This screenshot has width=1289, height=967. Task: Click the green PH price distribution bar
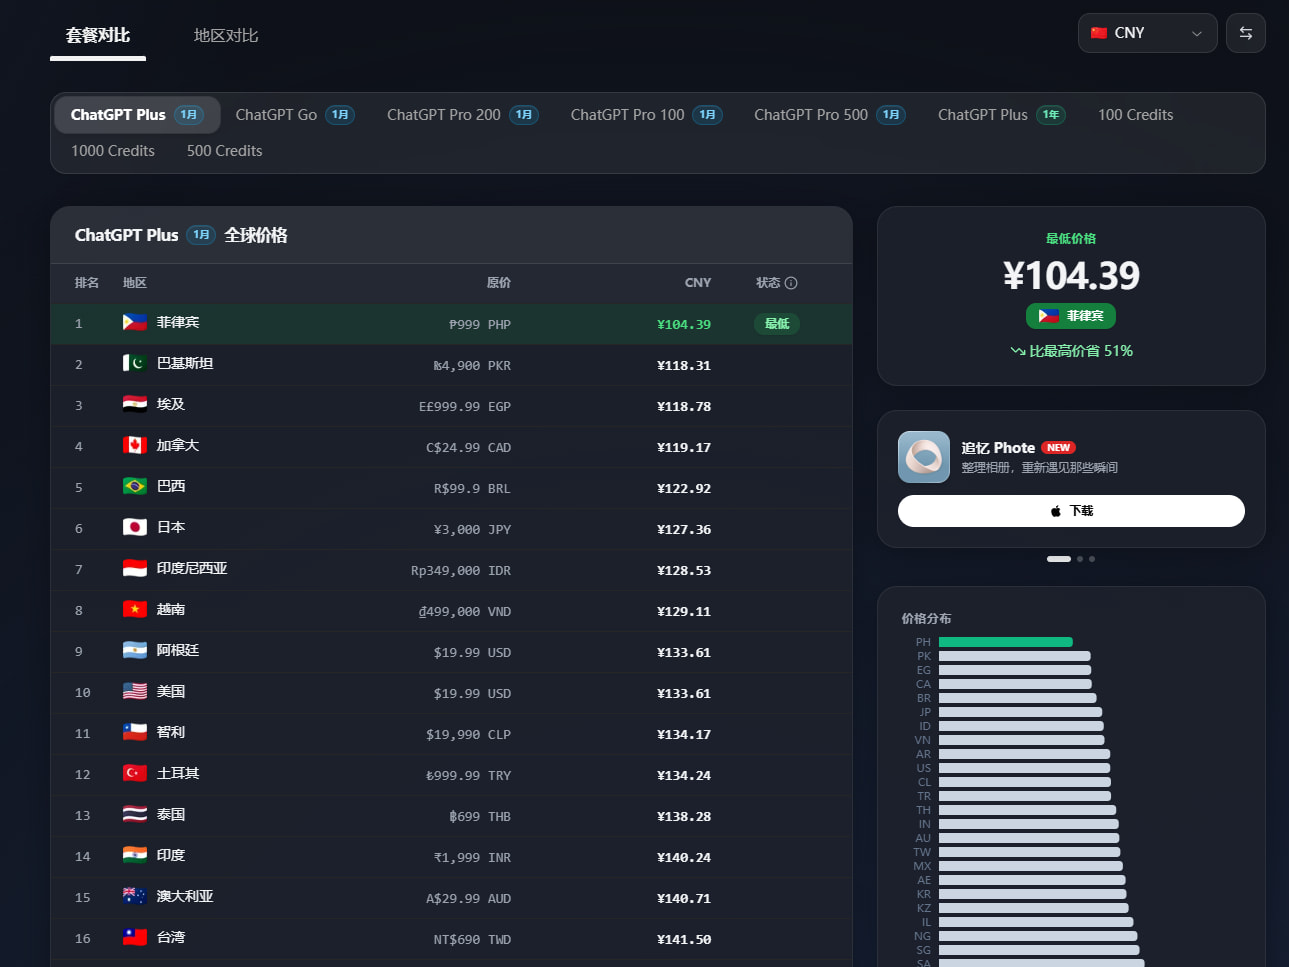[x=1006, y=642]
